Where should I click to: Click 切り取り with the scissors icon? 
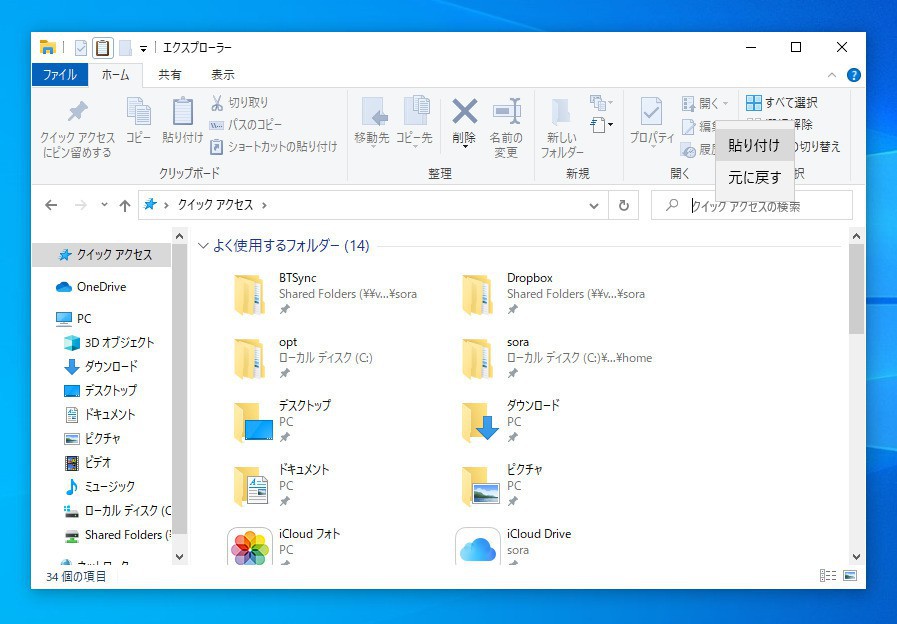pos(239,102)
